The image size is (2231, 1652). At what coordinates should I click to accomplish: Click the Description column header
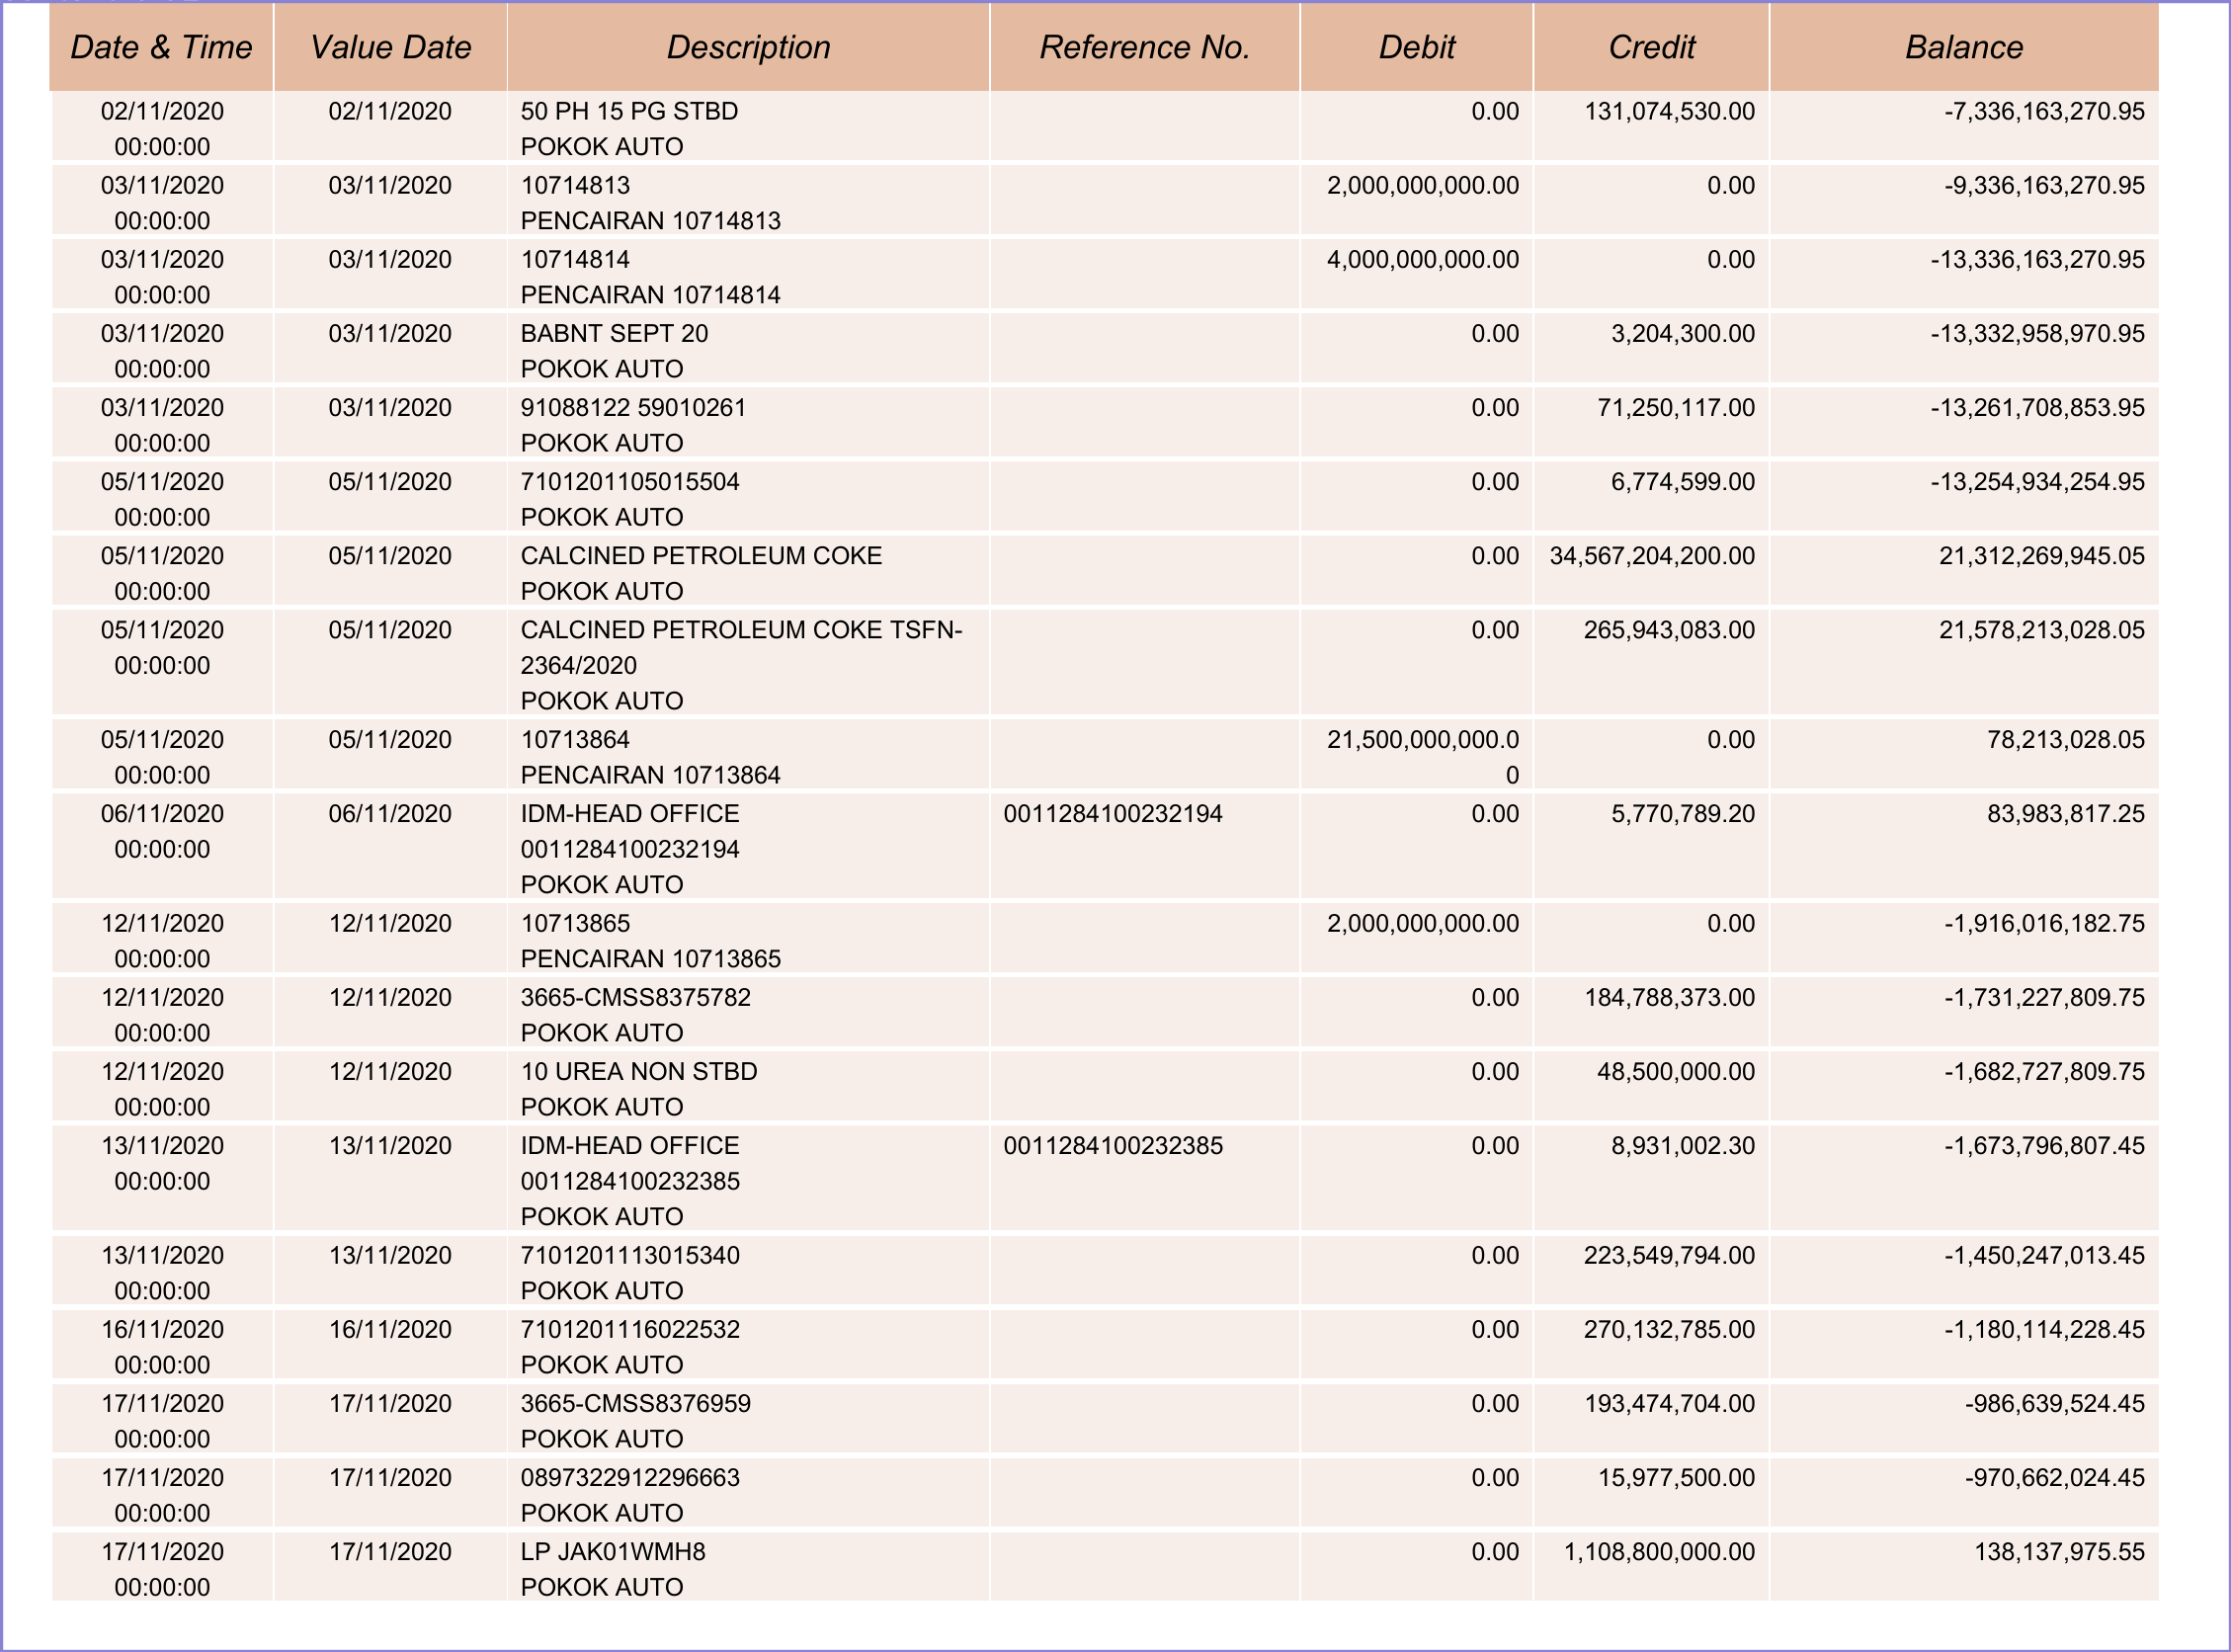click(x=748, y=47)
